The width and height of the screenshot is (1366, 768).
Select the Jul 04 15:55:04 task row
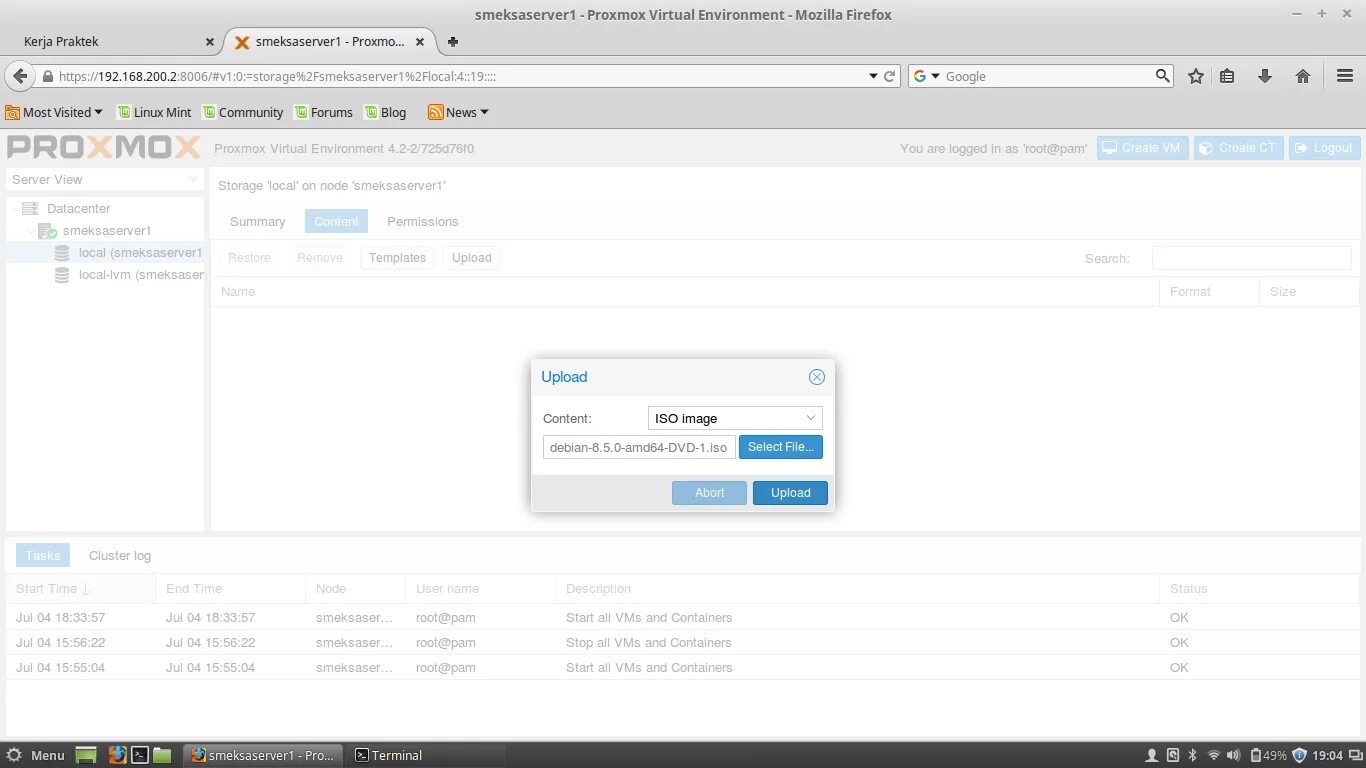click(683, 668)
